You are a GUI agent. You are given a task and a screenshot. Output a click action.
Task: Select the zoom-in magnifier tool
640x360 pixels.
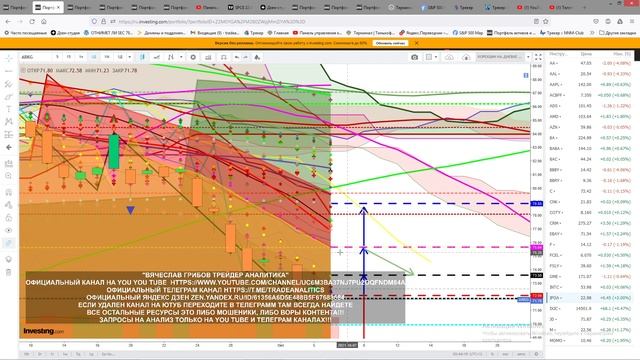tap(9, 176)
